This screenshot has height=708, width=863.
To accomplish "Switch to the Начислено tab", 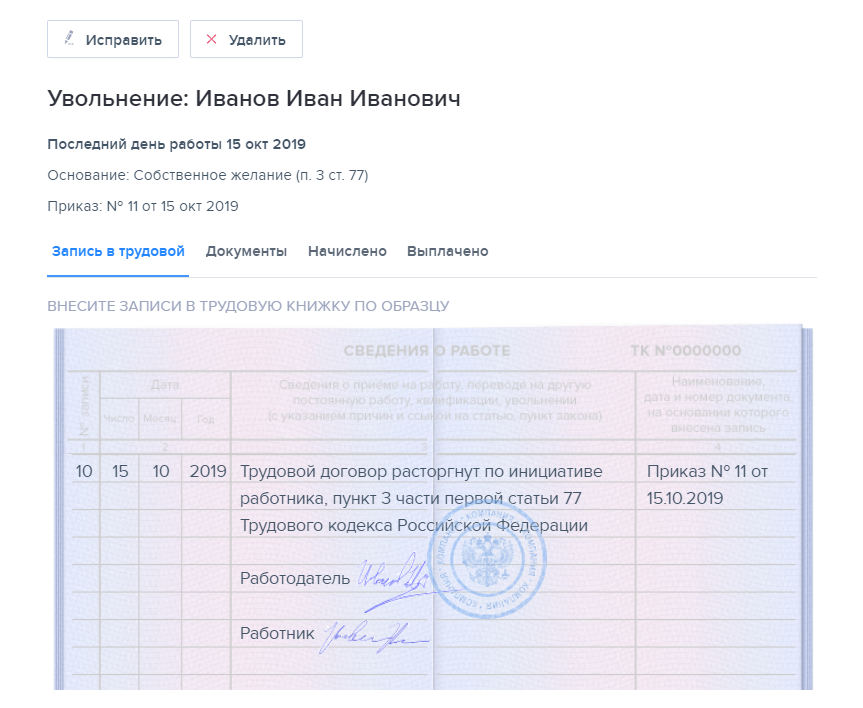I will tap(347, 251).
